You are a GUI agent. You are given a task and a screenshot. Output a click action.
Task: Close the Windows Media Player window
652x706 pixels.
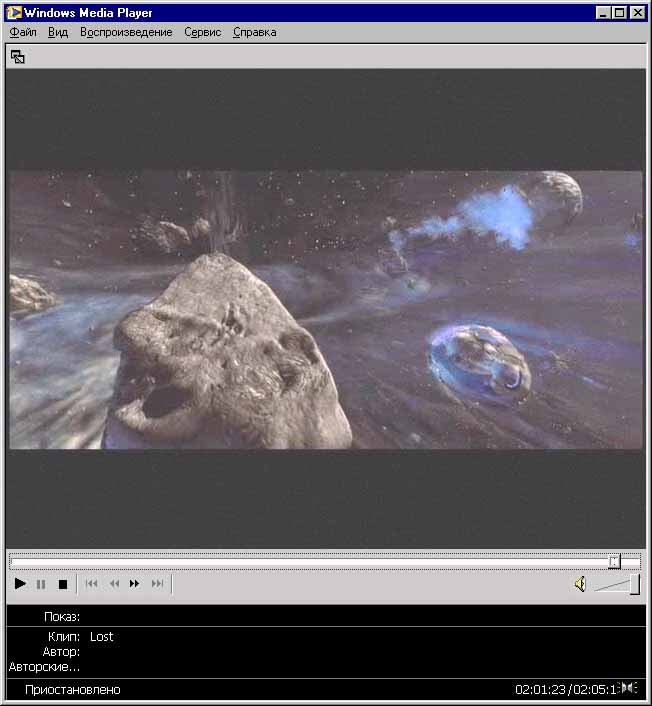coord(638,13)
